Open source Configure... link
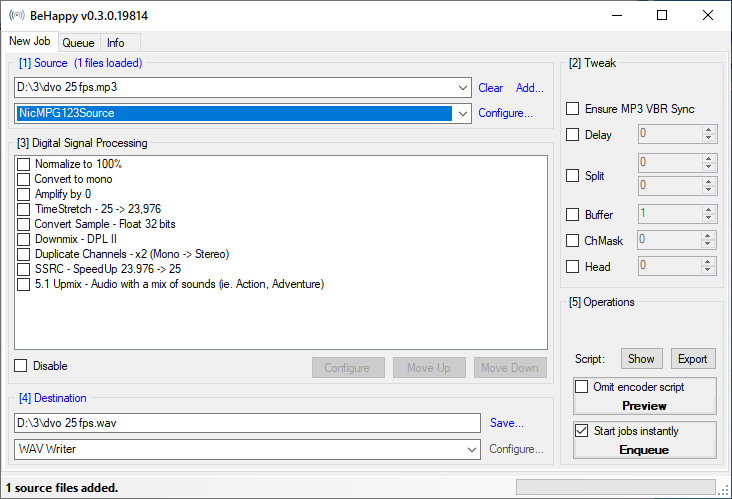Viewport: 732px width, 499px height. point(505,113)
